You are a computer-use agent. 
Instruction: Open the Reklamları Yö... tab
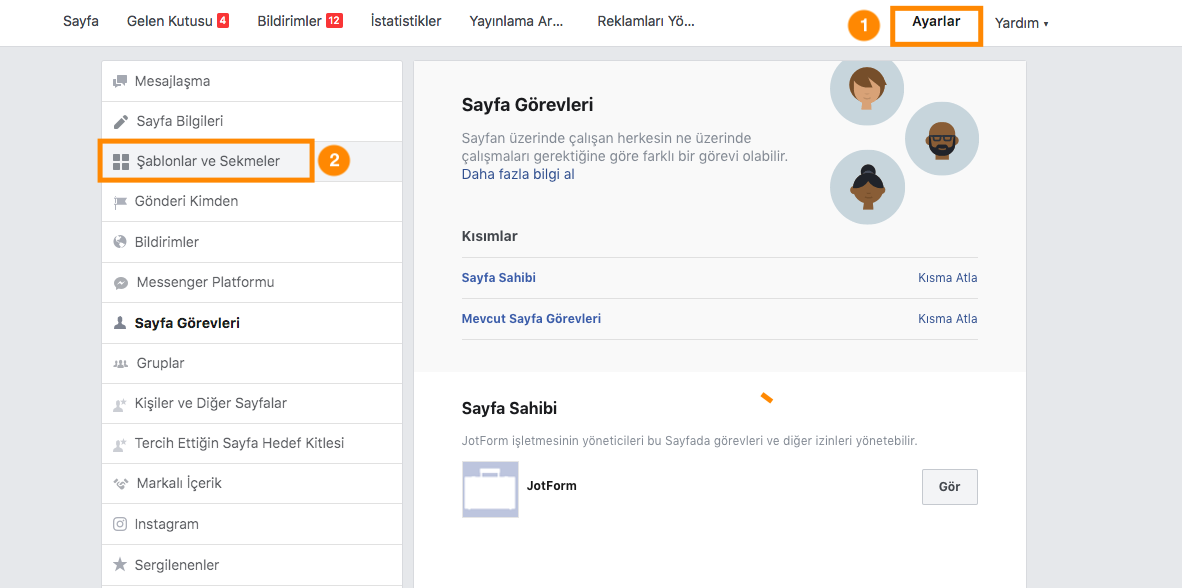point(646,21)
